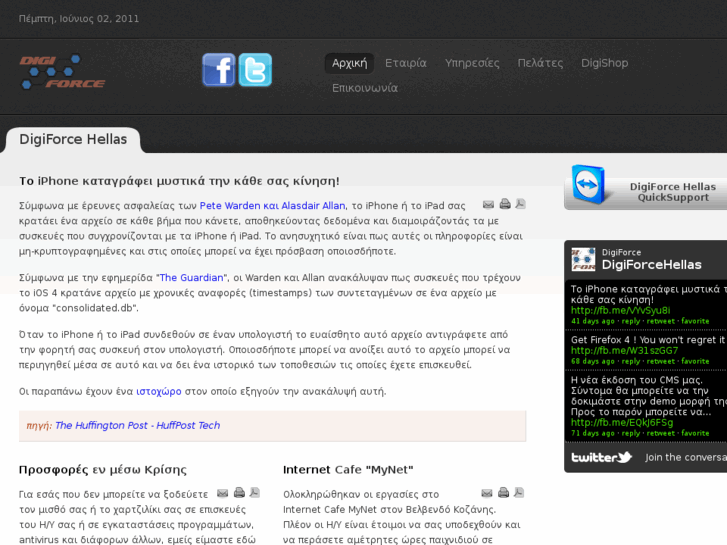Open the 71 days ago timestamp

pos(593,433)
